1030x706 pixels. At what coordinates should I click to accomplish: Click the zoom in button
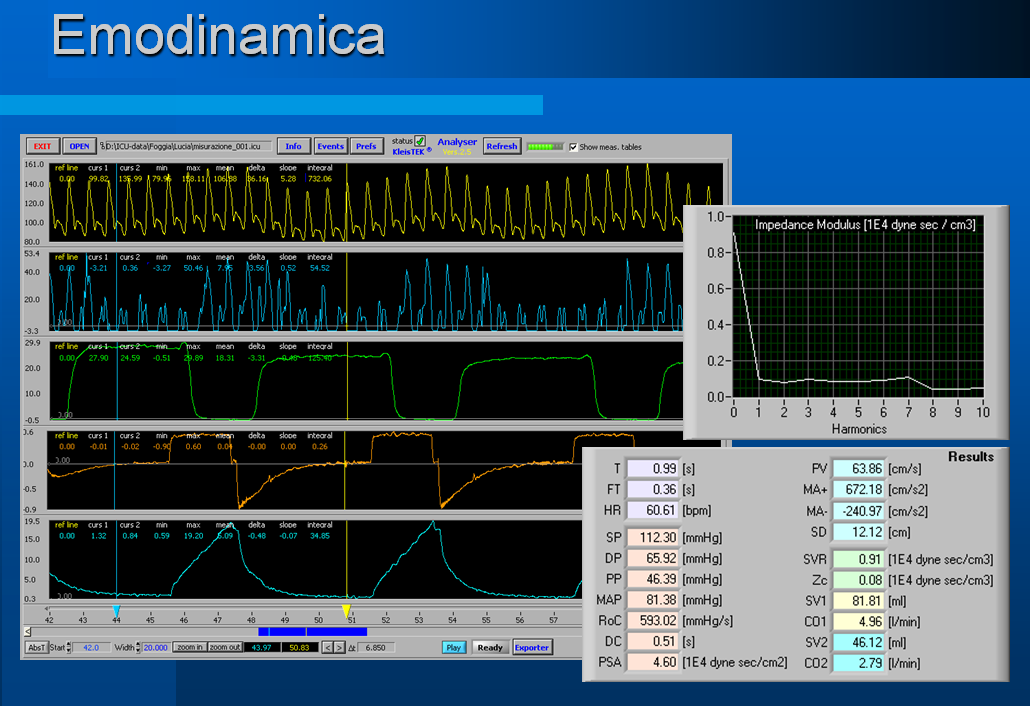coord(189,647)
